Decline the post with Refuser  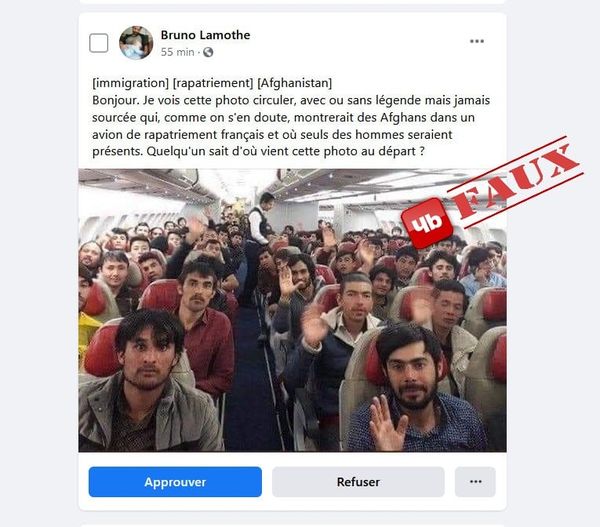358,482
